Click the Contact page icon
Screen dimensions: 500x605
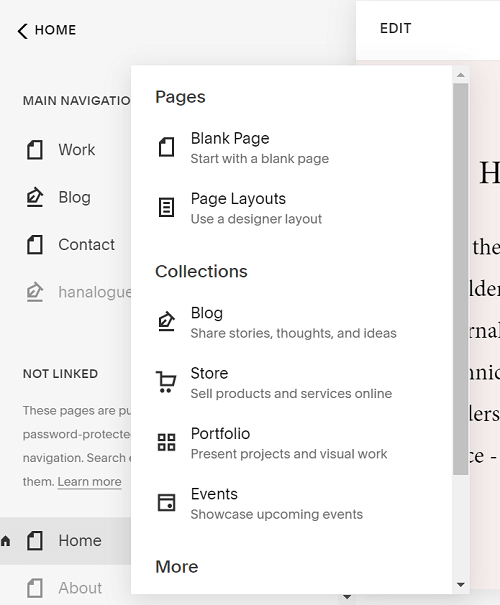click(x=35, y=245)
